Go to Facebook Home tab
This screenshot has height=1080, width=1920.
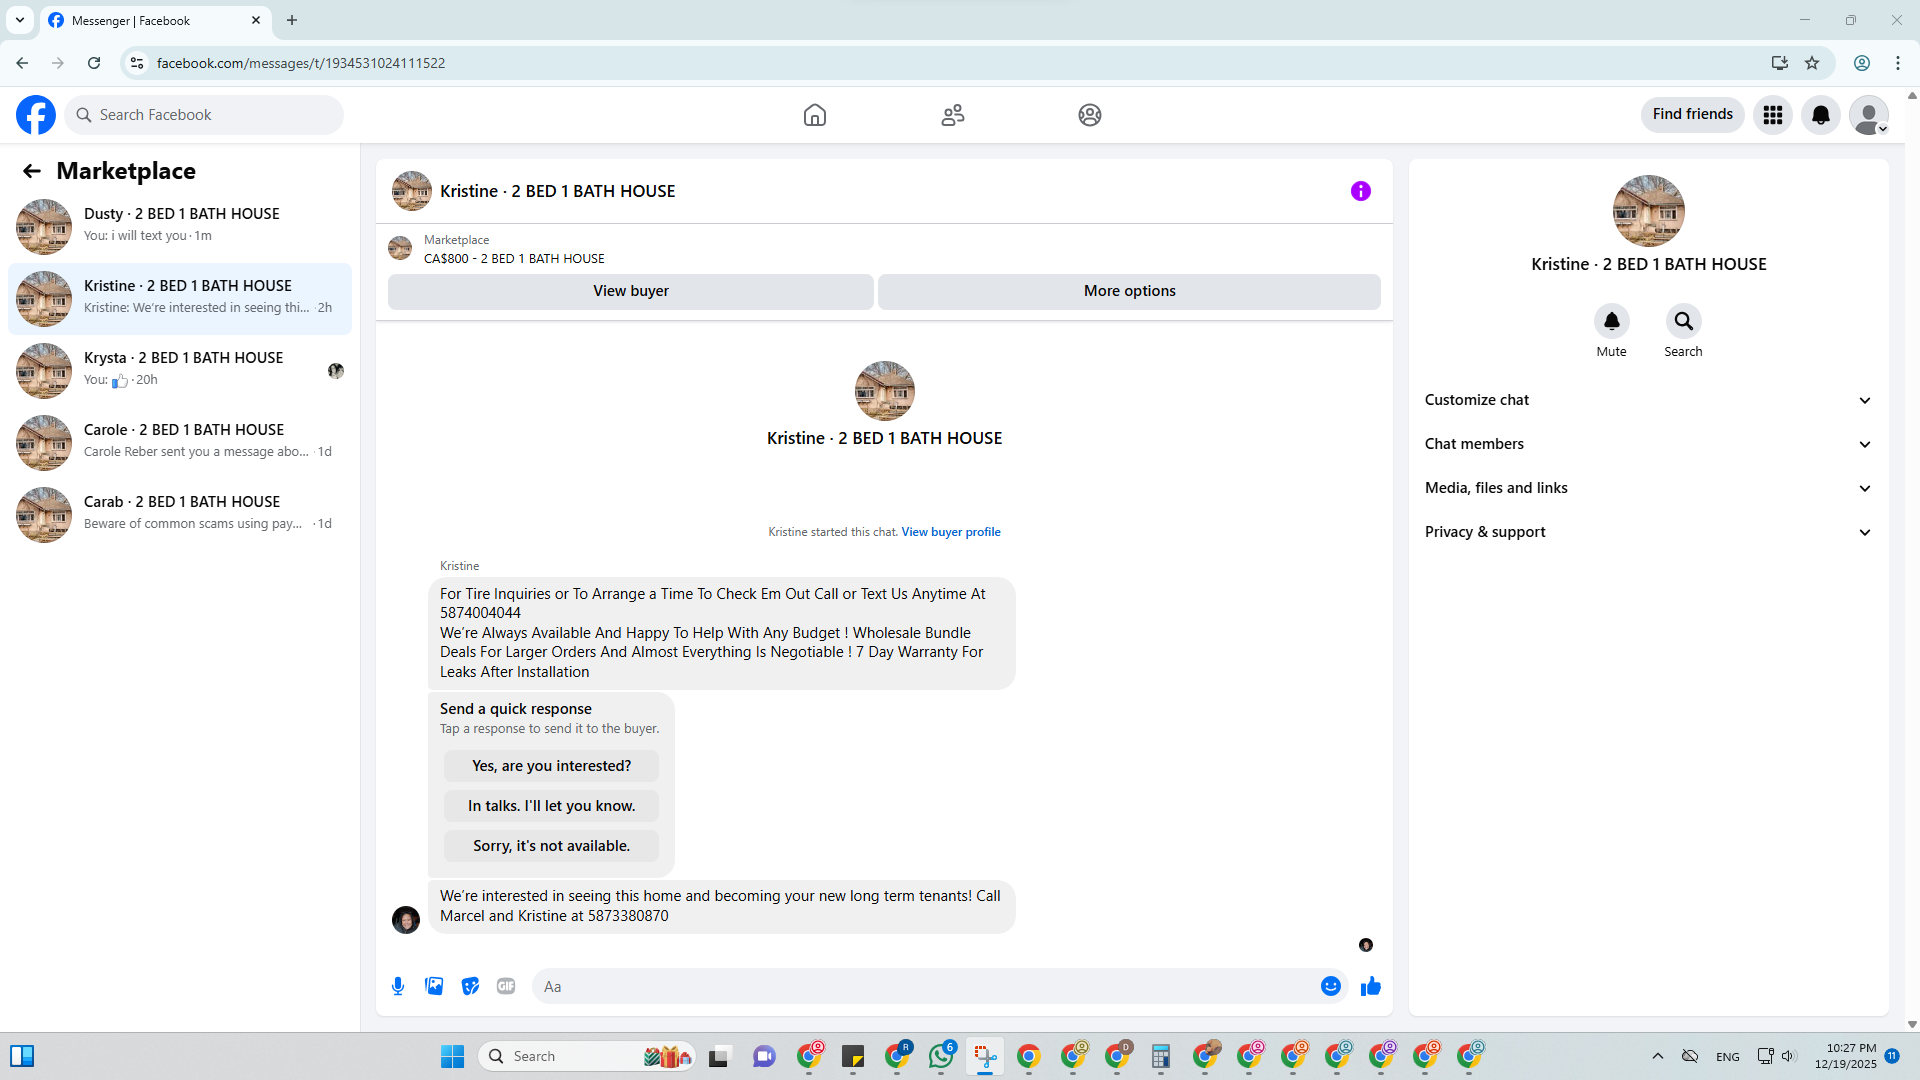tap(814, 115)
